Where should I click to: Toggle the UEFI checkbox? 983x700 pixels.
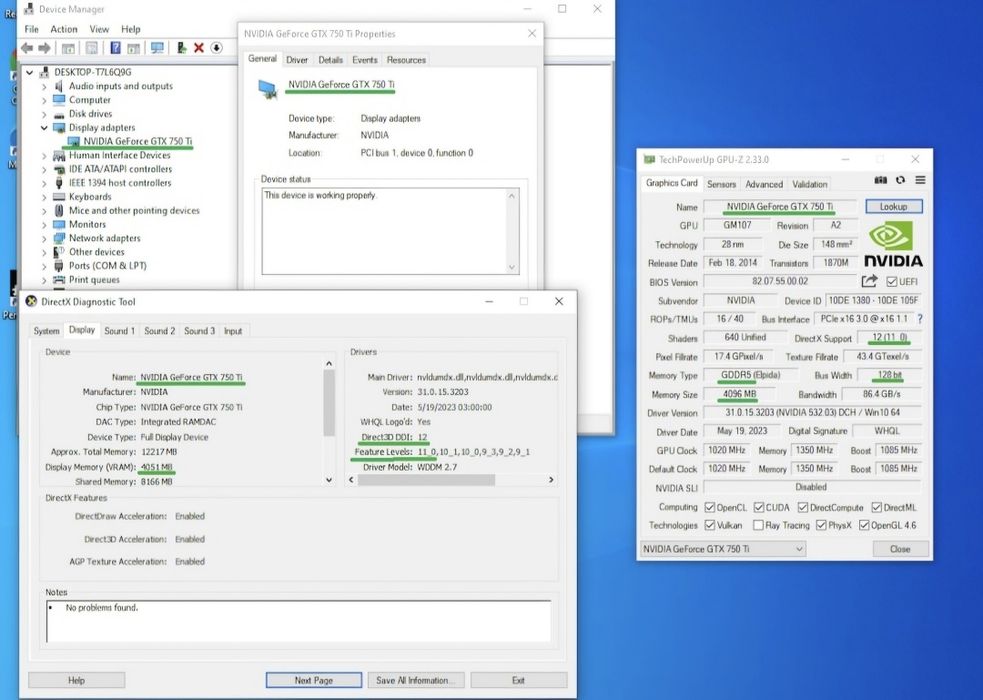[890, 282]
